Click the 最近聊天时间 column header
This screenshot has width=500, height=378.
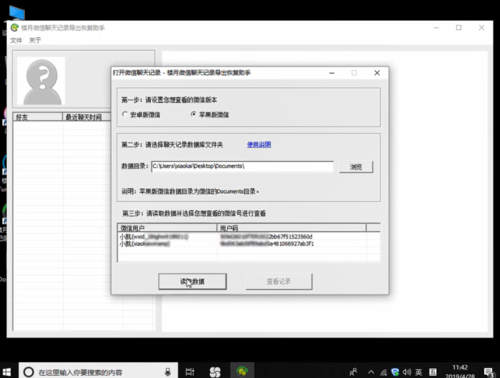coord(87,117)
